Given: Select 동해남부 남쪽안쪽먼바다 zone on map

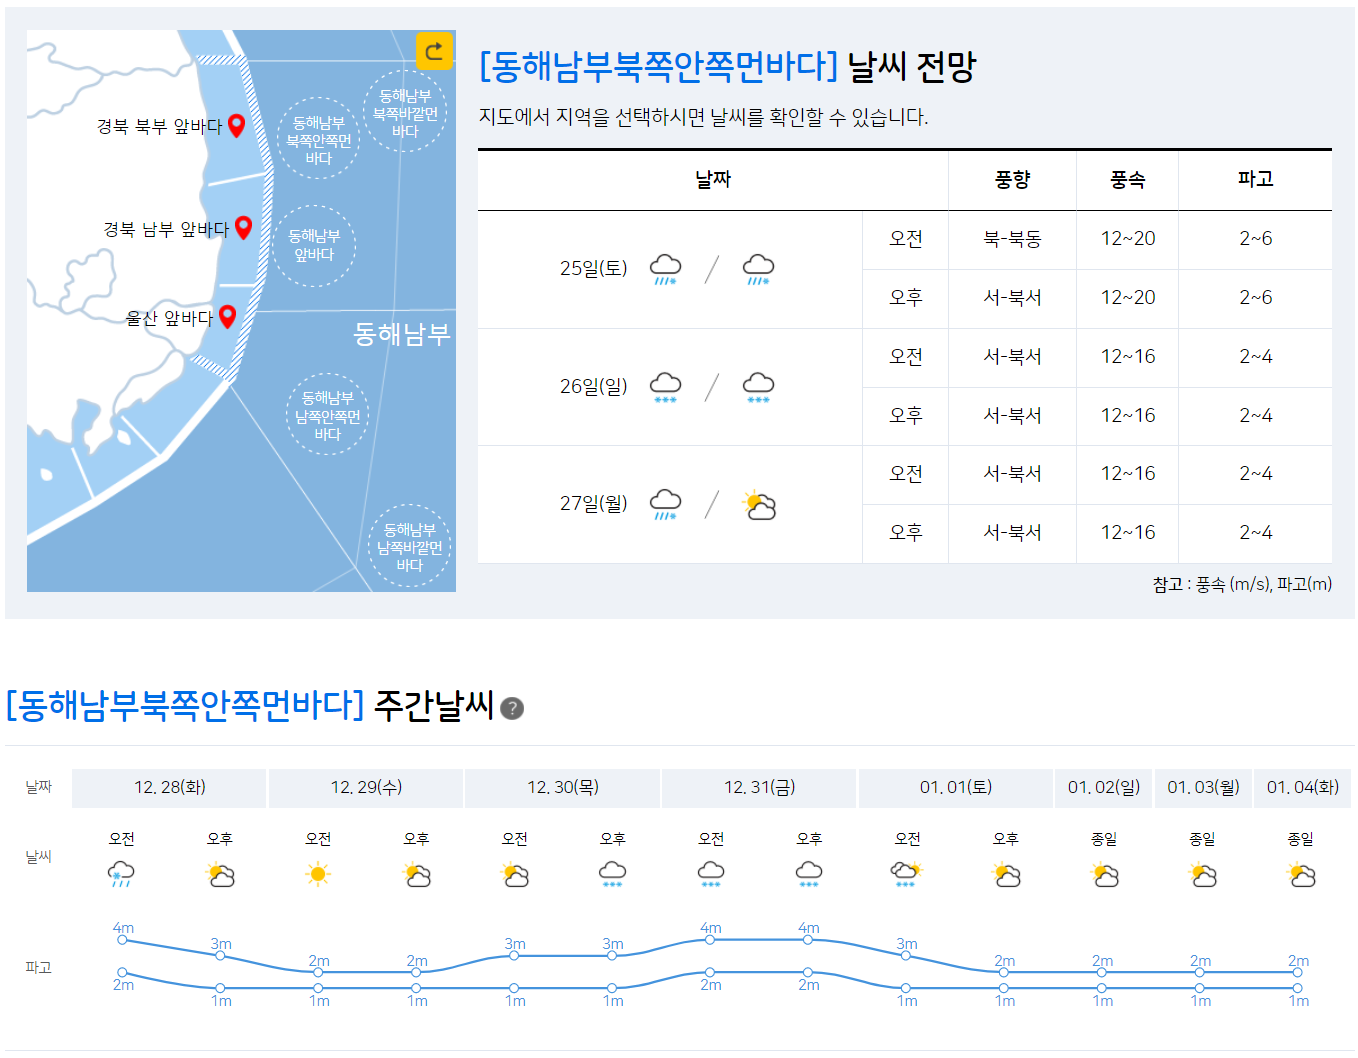Looking at the screenshot, I should (x=328, y=415).
